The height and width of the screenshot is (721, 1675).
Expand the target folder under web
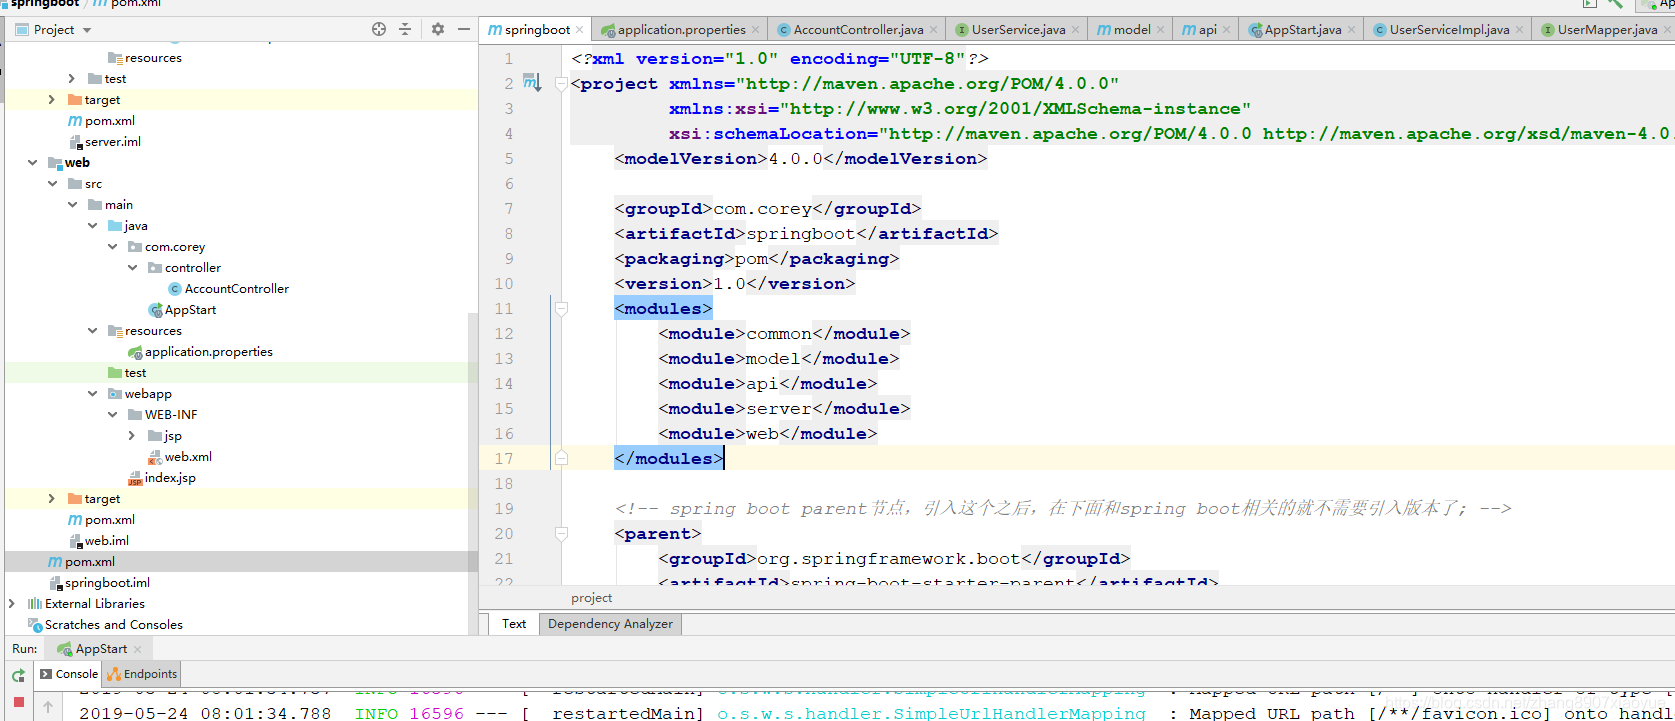click(51, 499)
